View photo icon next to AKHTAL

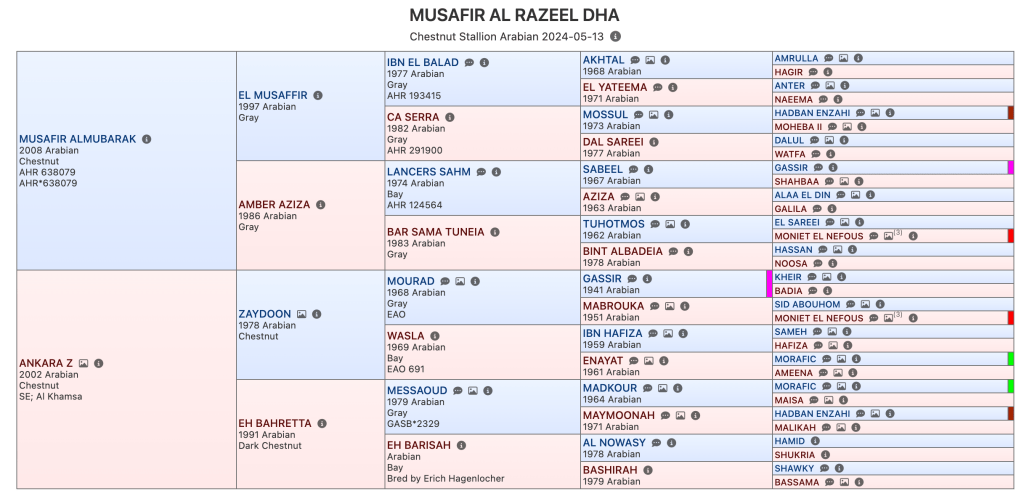(x=650, y=60)
